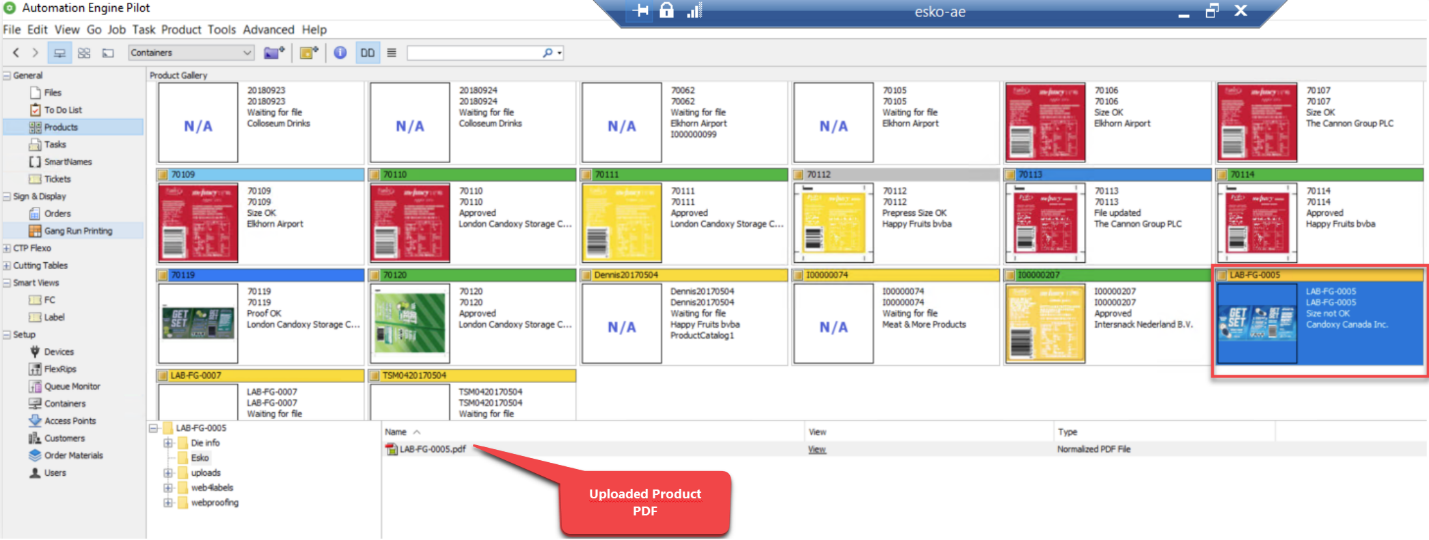Open the To Do List view
This screenshot has width=1429, height=540.
(62, 110)
